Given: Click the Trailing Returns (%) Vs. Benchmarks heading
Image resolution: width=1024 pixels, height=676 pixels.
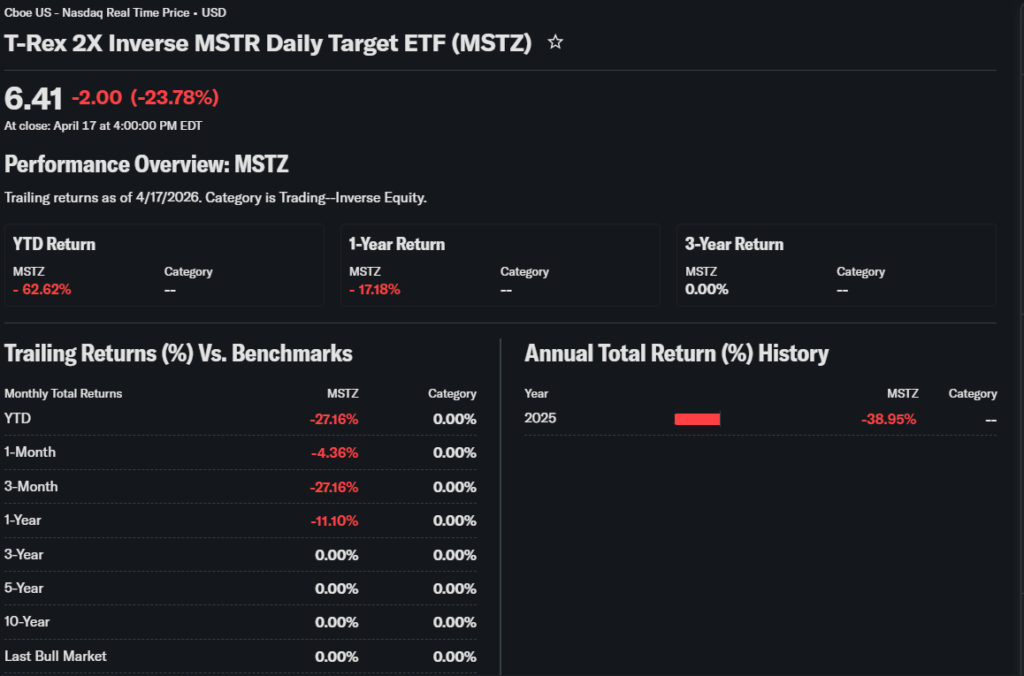Looking at the screenshot, I should click(178, 353).
